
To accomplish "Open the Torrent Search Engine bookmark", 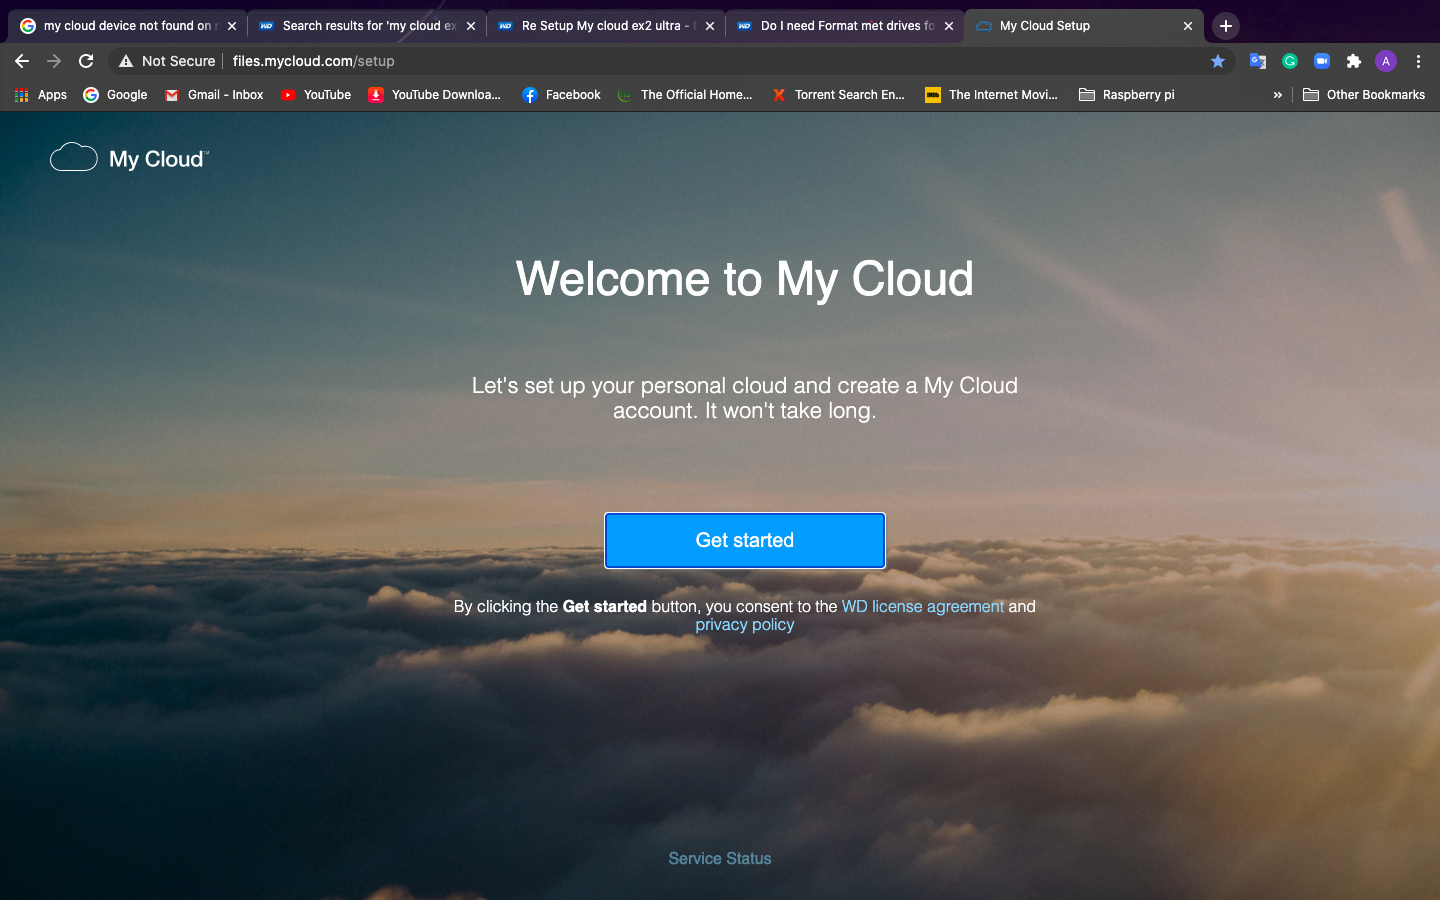I will click(x=838, y=95).
